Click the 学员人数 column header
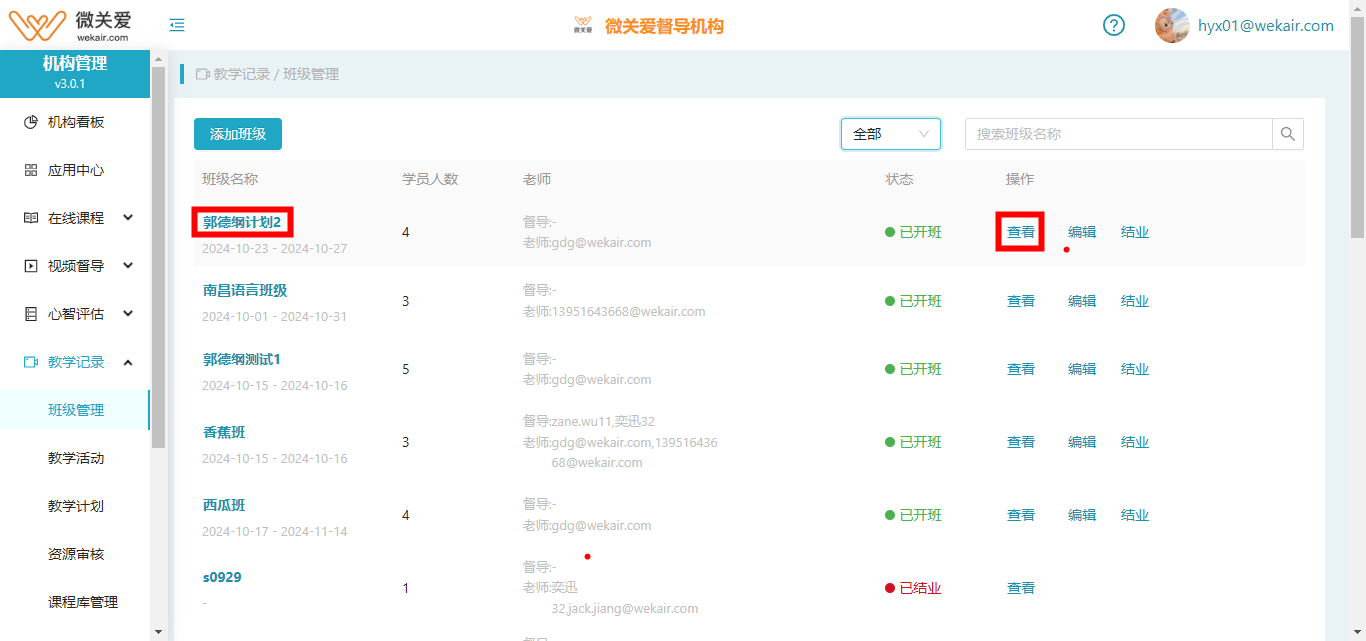1366x641 pixels. click(x=430, y=179)
